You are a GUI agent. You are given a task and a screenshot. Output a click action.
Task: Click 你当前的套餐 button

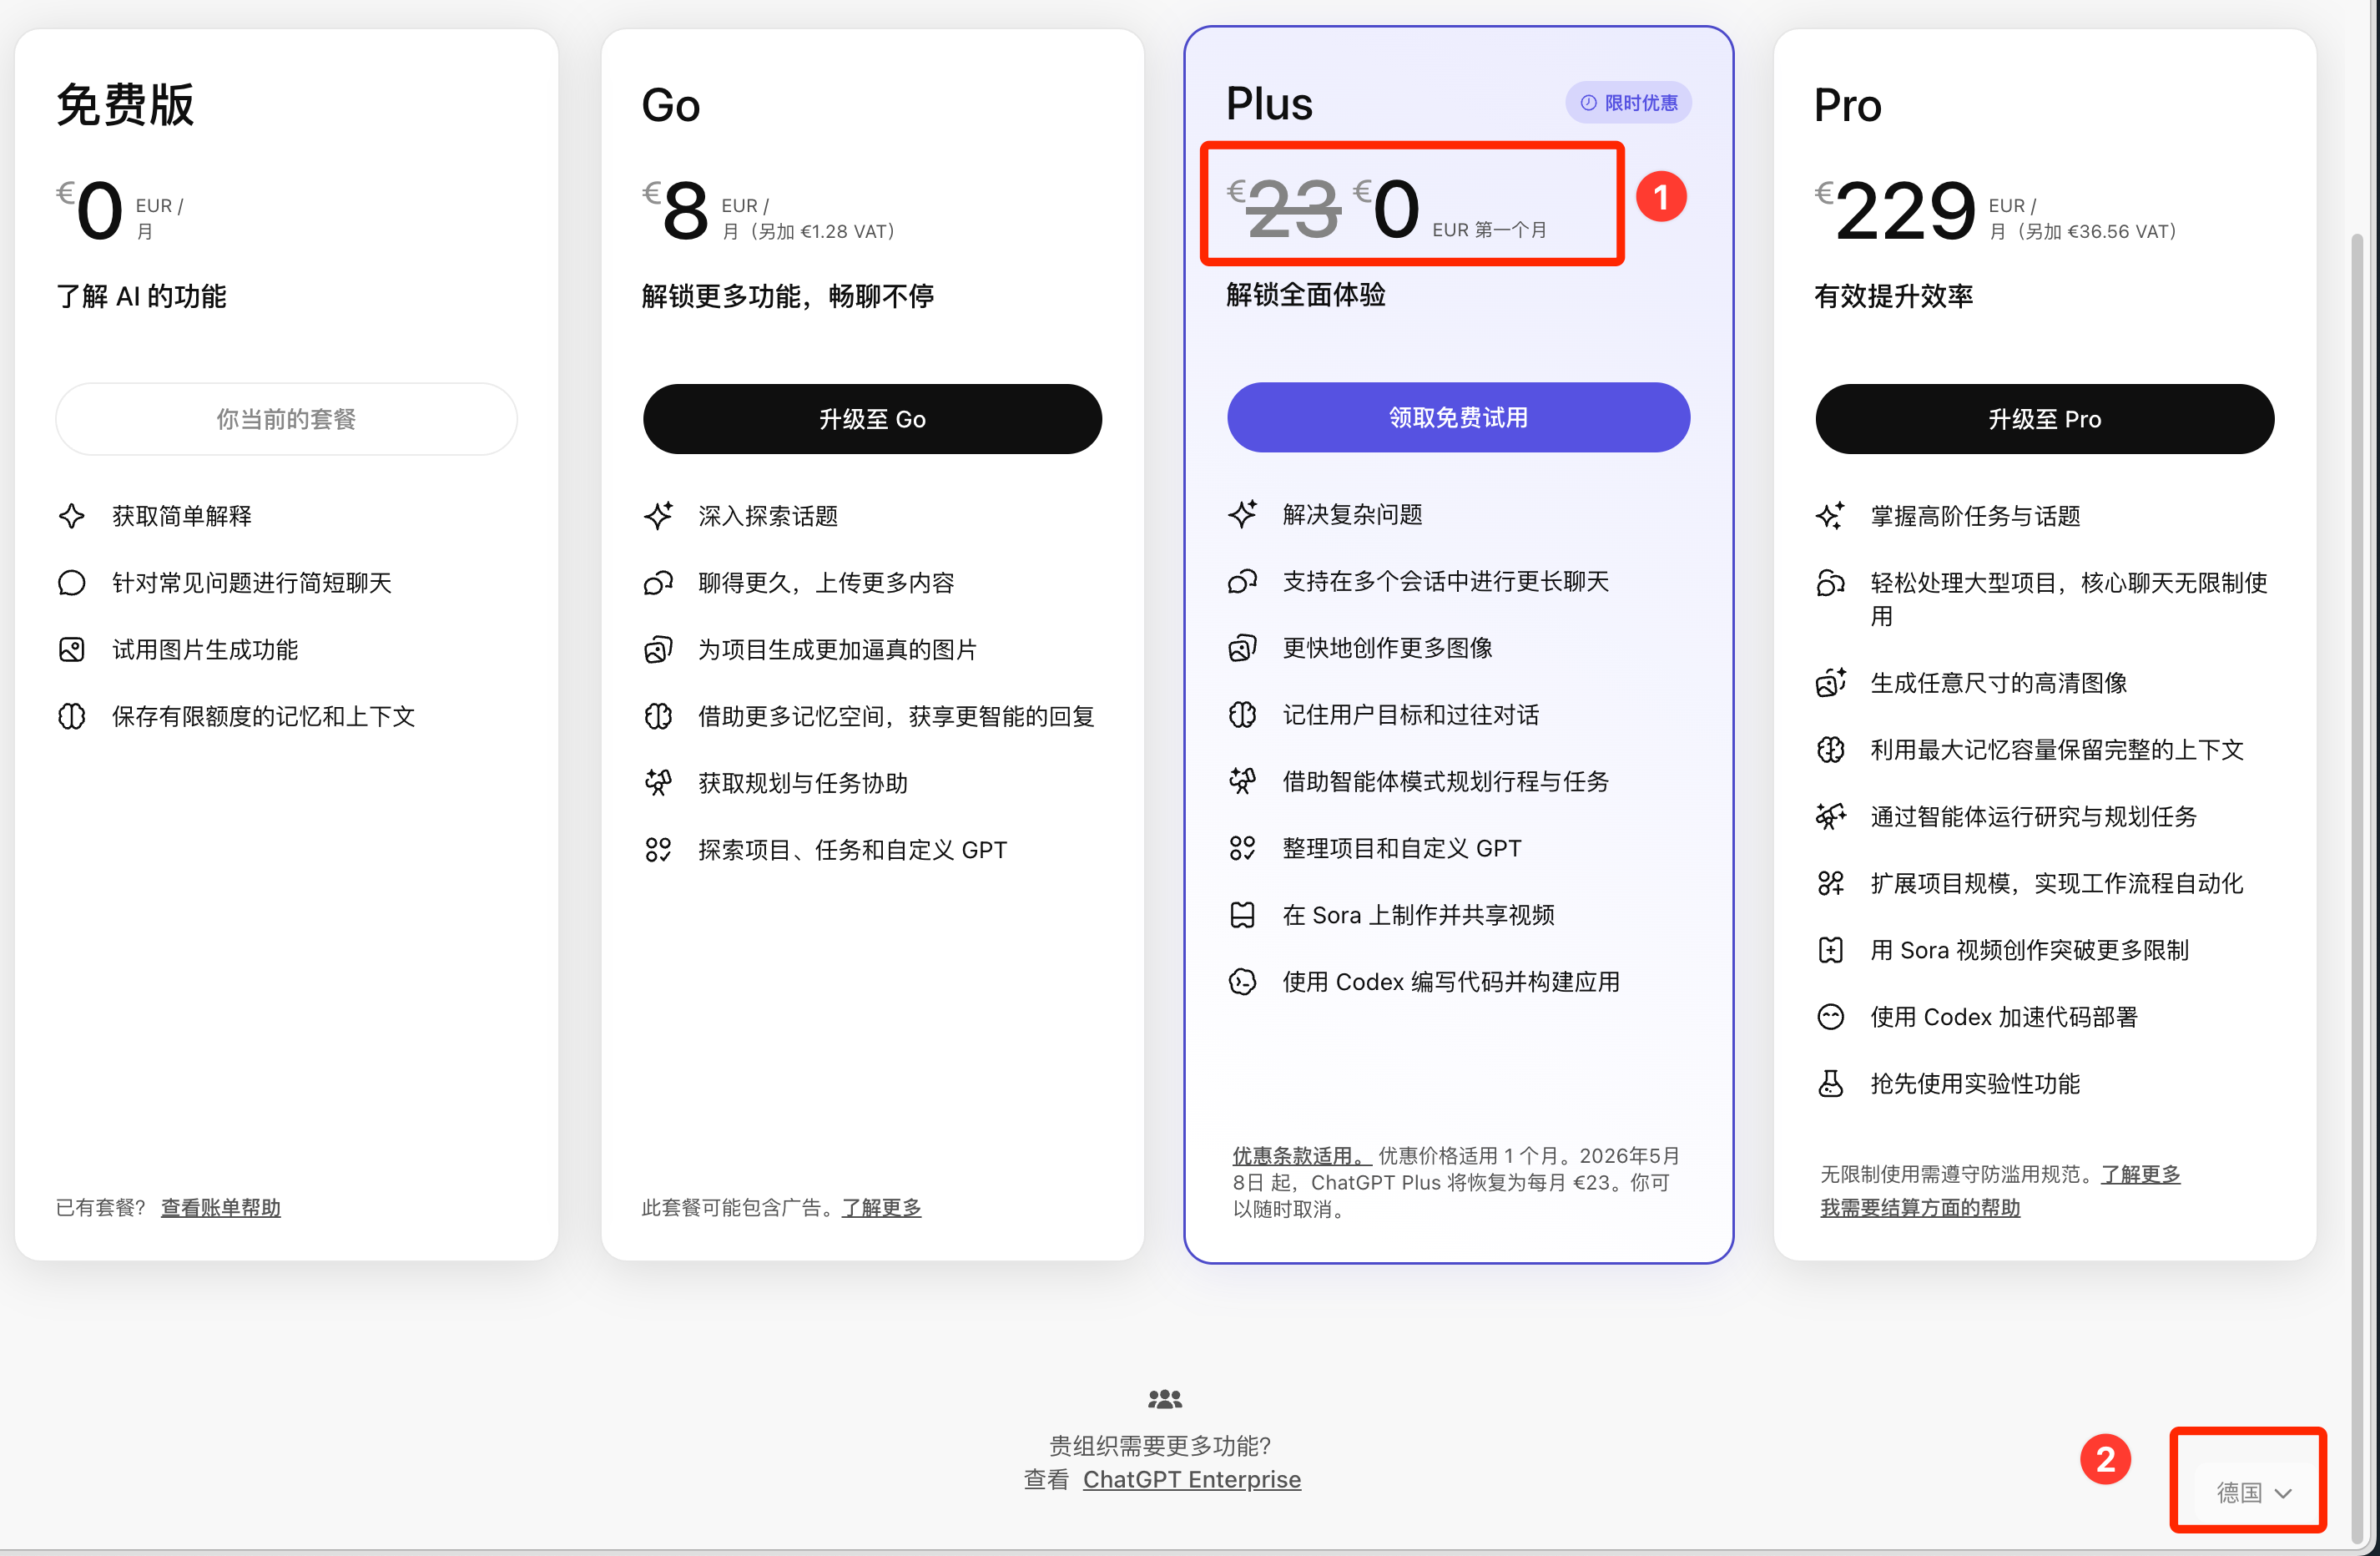(286, 419)
